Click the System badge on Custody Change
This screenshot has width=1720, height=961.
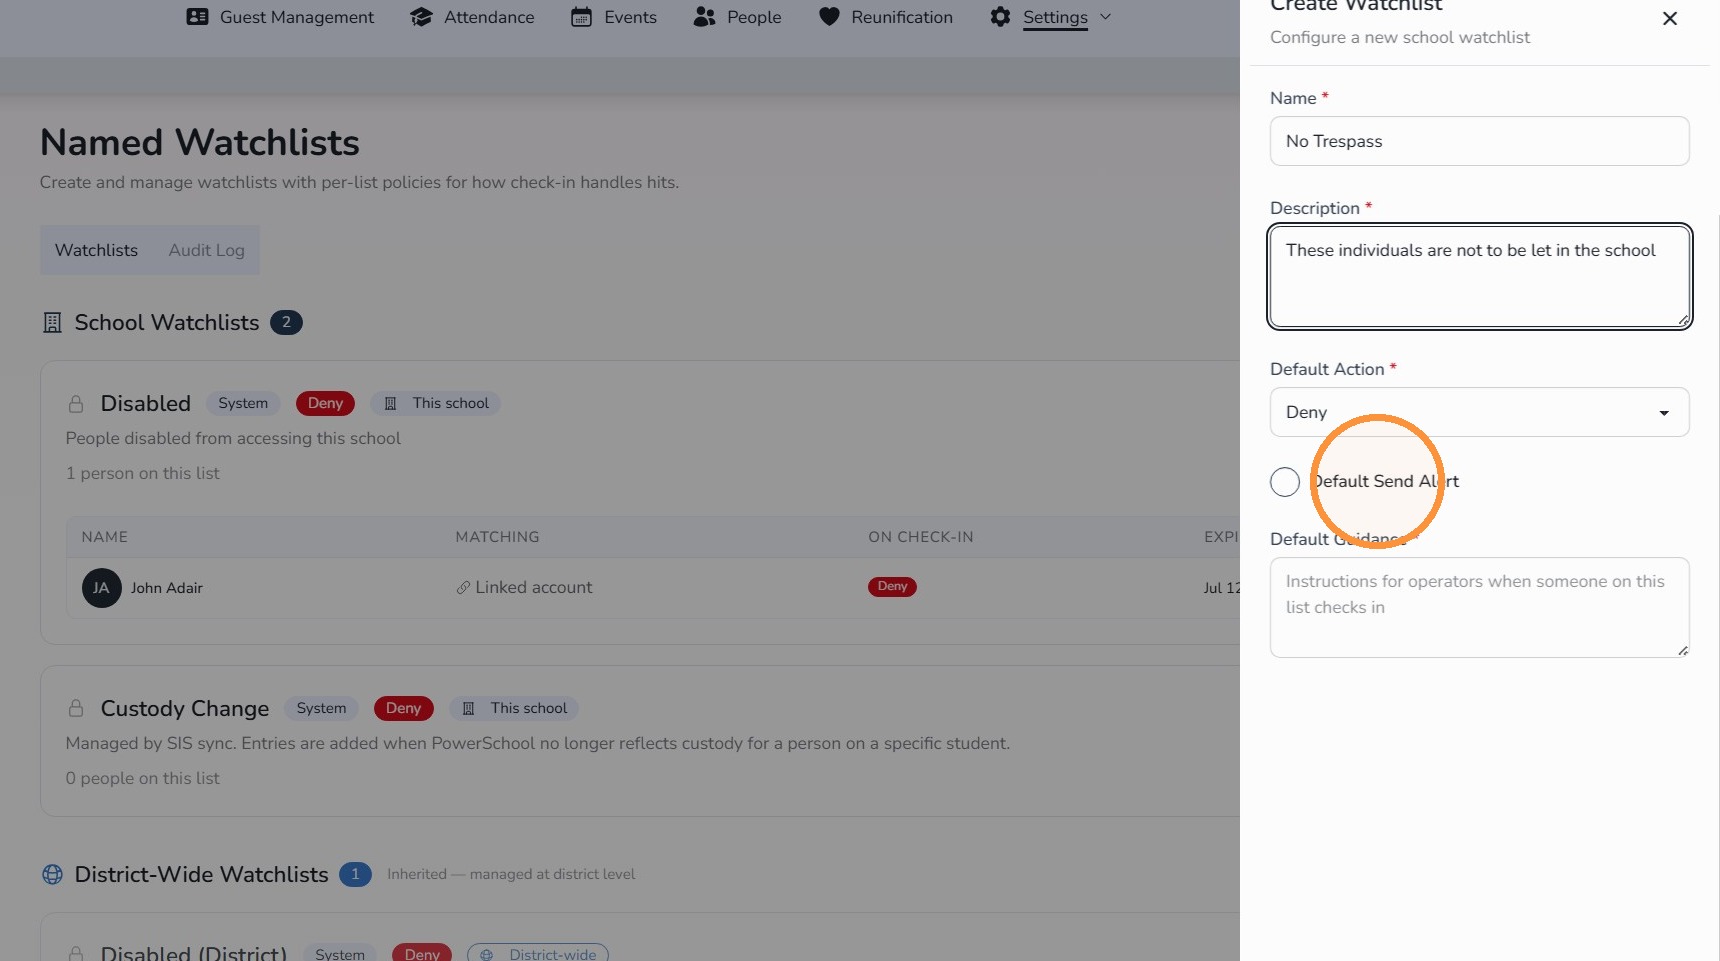(321, 709)
